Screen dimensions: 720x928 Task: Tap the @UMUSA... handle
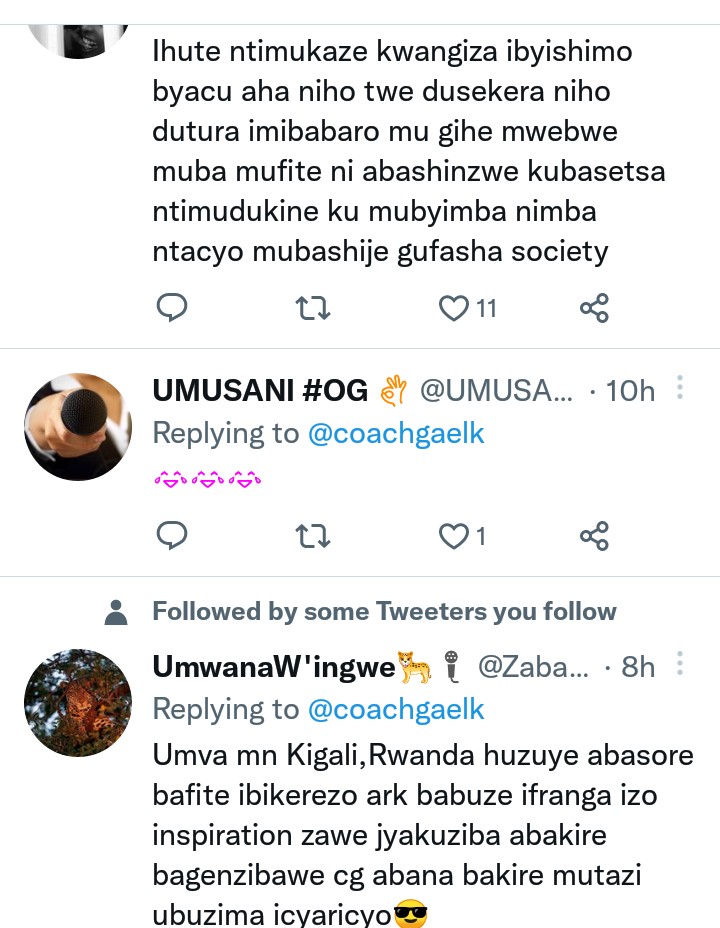(x=496, y=391)
